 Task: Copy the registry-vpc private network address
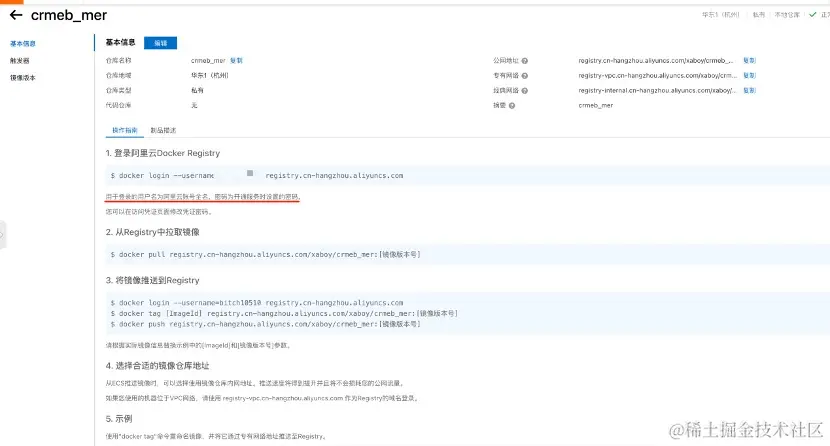pyautogui.click(x=750, y=75)
